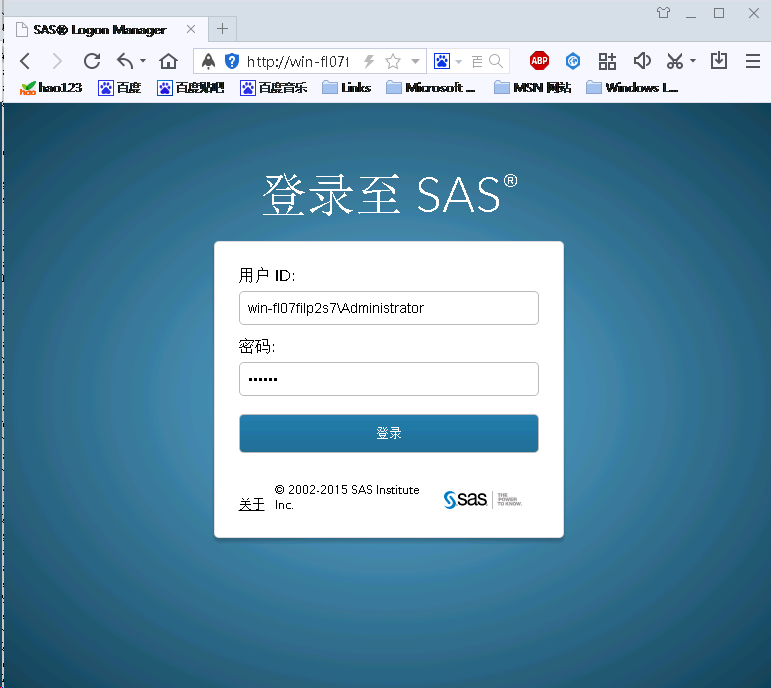Open the browser hamburger menu
This screenshot has width=771, height=688.
pyautogui.click(x=753, y=61)
